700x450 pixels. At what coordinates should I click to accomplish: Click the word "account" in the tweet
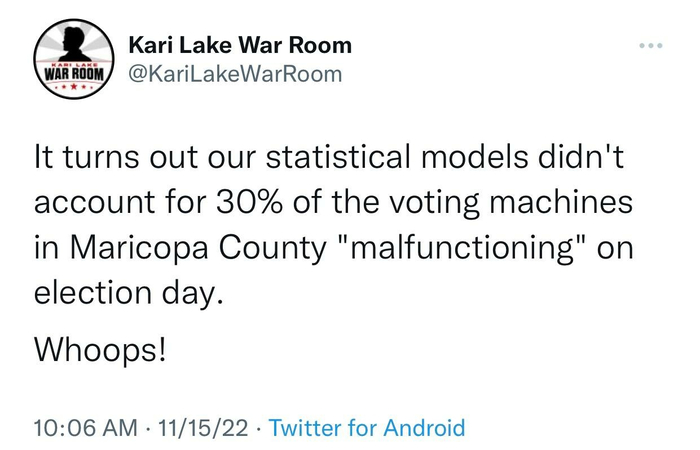[90, 203]
